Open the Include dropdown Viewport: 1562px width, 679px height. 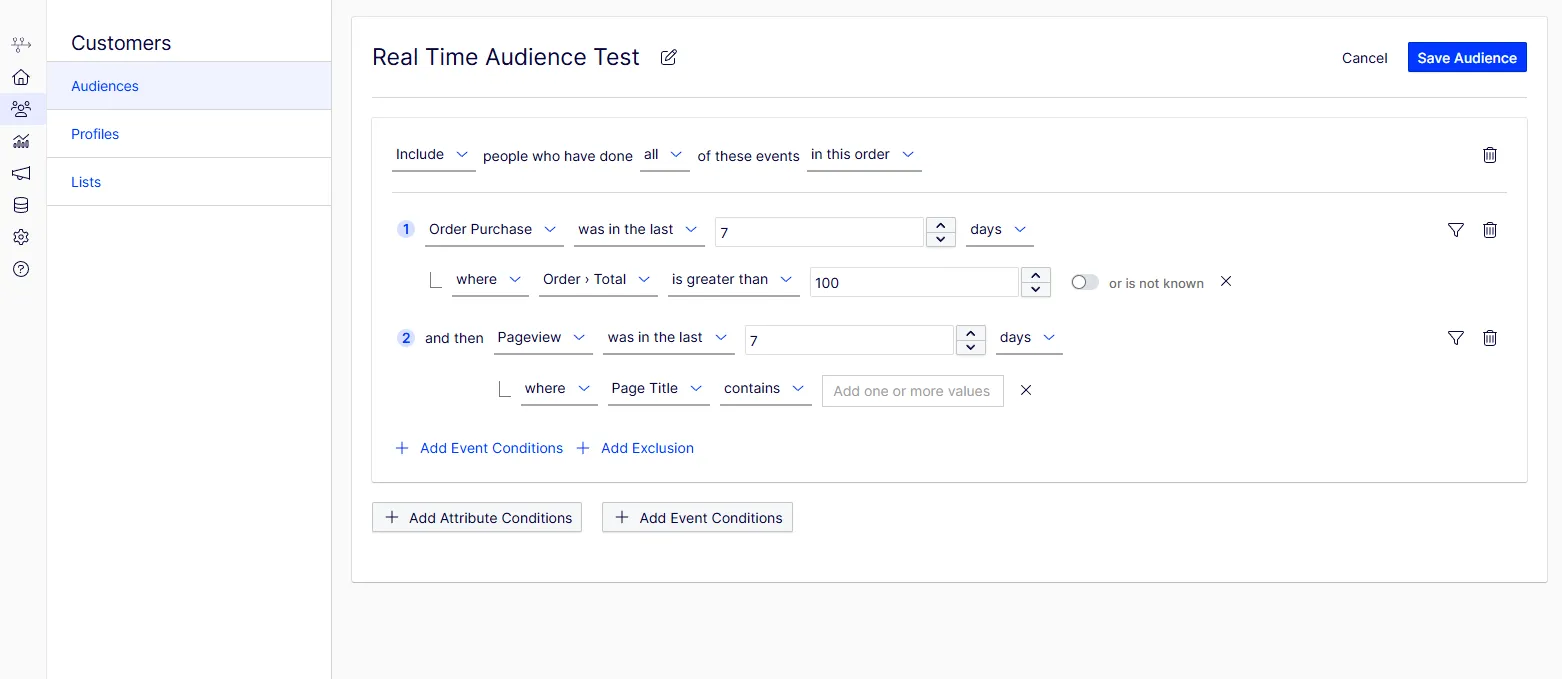434,155
